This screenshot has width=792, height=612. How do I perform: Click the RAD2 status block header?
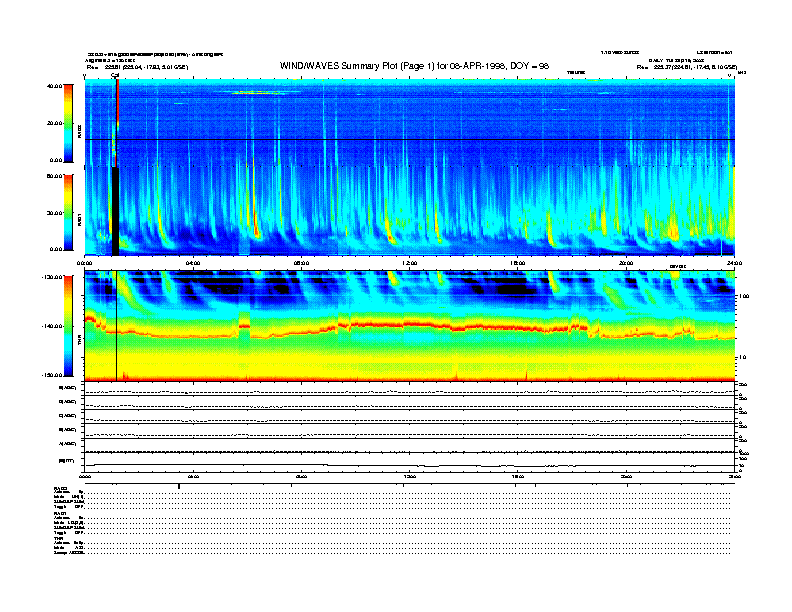(60, 488)
